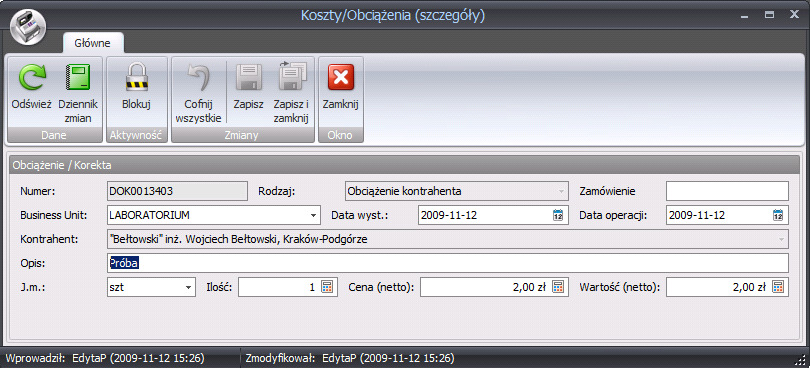Screen dimensions: 810x368
Task: Click the Numer field DOK0013403
Action: pyautogui.click(x=177, y=191)
